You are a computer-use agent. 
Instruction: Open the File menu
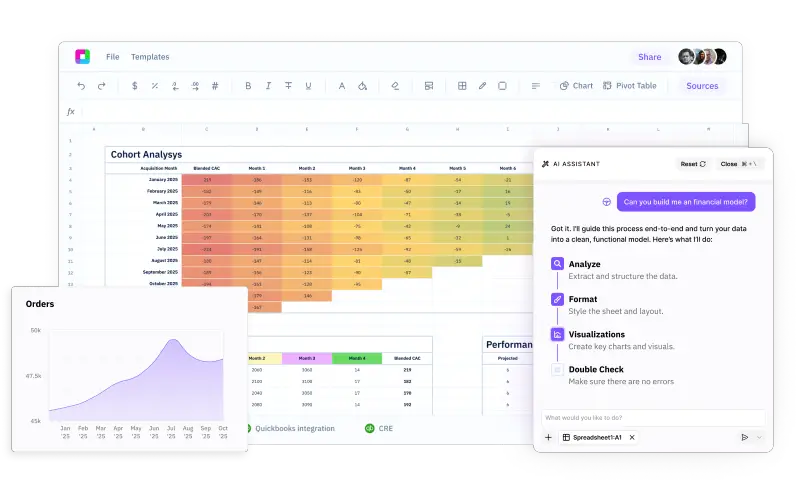tap(113, 57)
